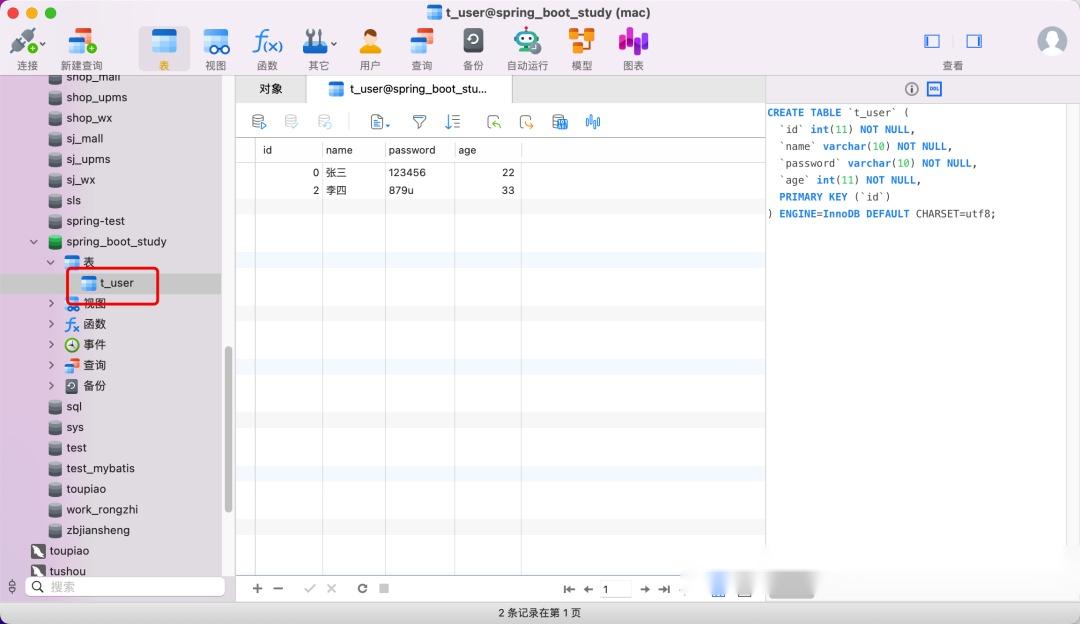The height and width of the screenshot is (624, 1080).
Task: Select the 视图 (Views) toolbar icon
Action: point(216,45)
